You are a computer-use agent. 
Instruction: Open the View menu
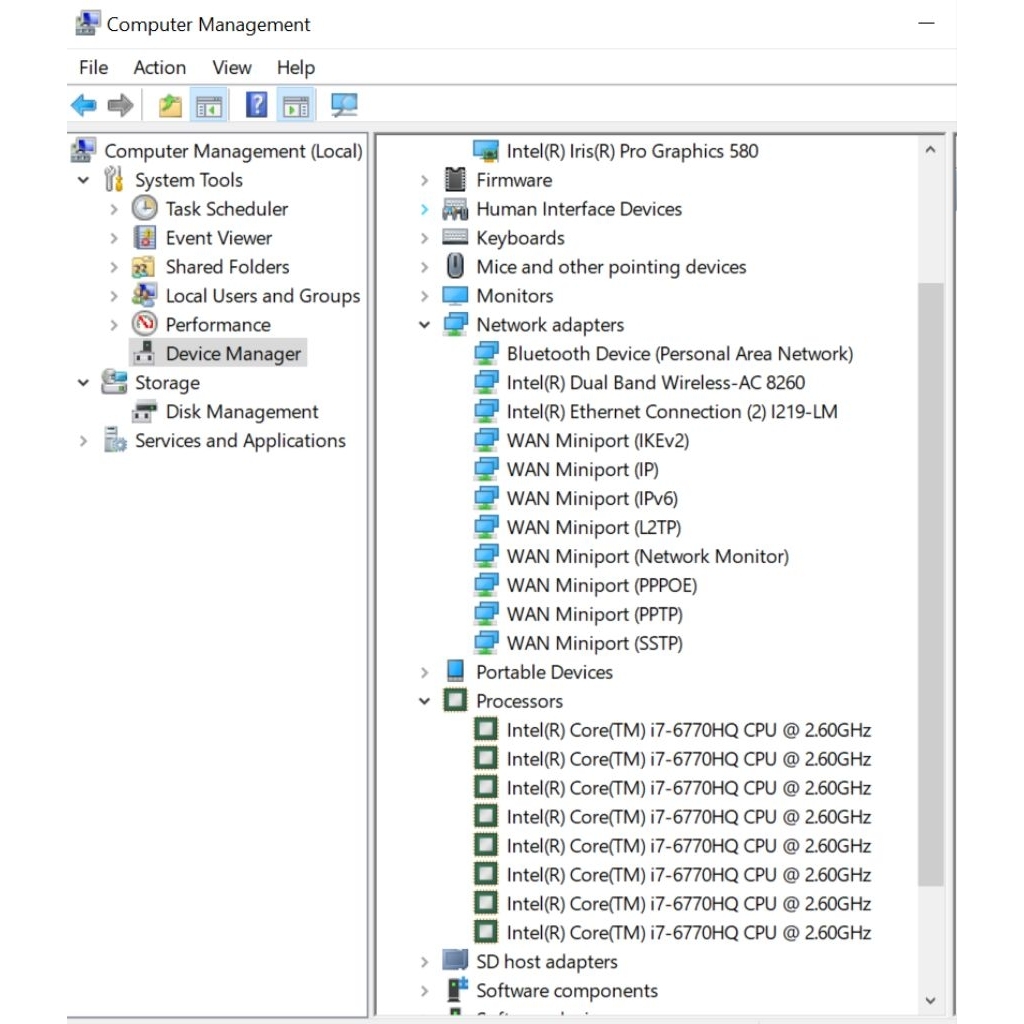[231, 67]
